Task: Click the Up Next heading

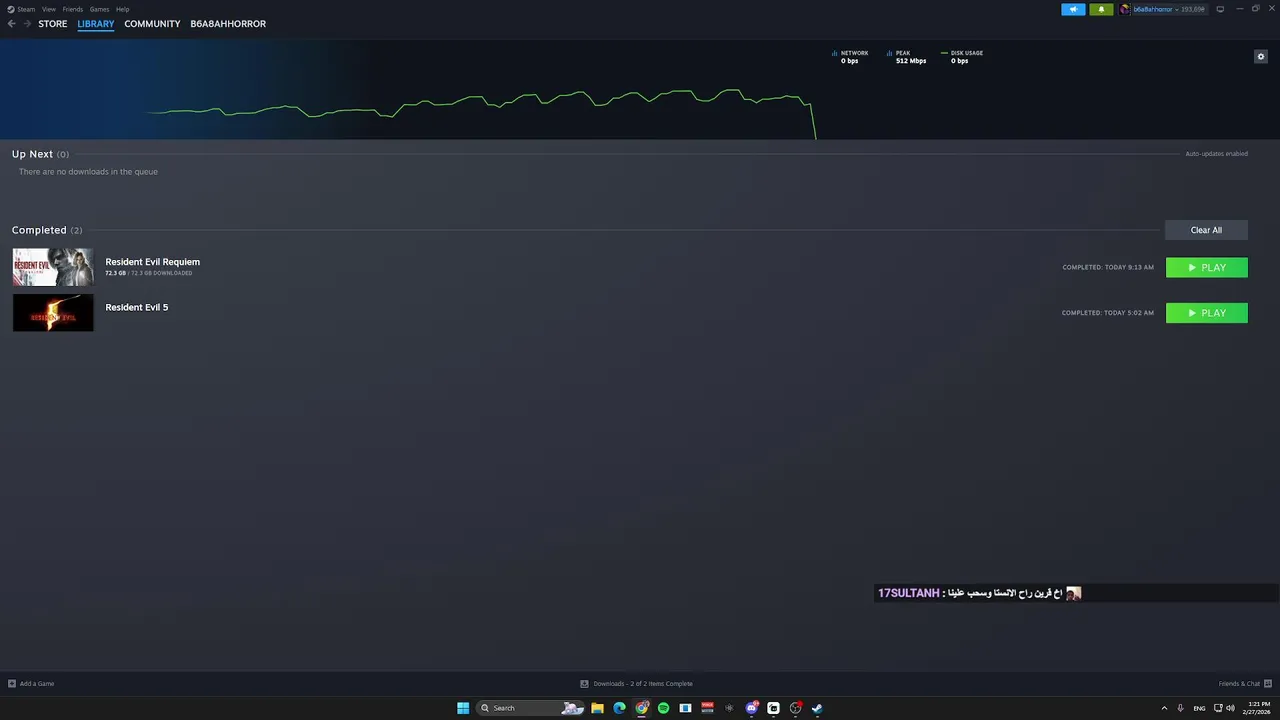Action: pos(32,154)
